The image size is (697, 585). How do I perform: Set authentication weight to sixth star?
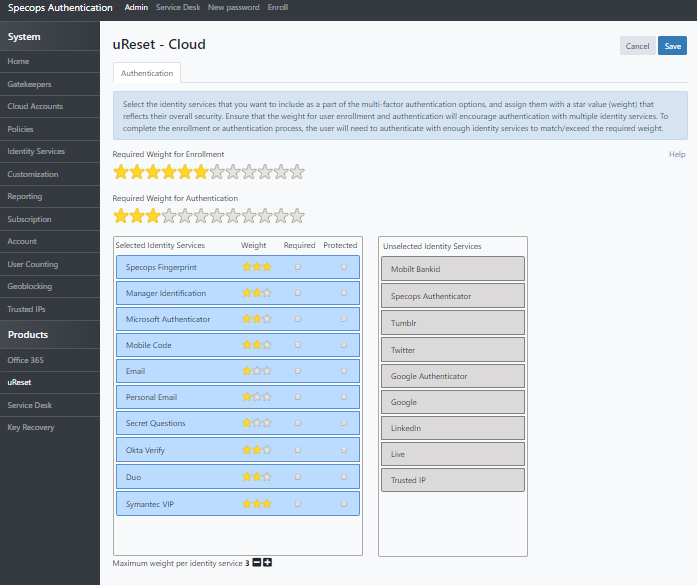(201, 216)
